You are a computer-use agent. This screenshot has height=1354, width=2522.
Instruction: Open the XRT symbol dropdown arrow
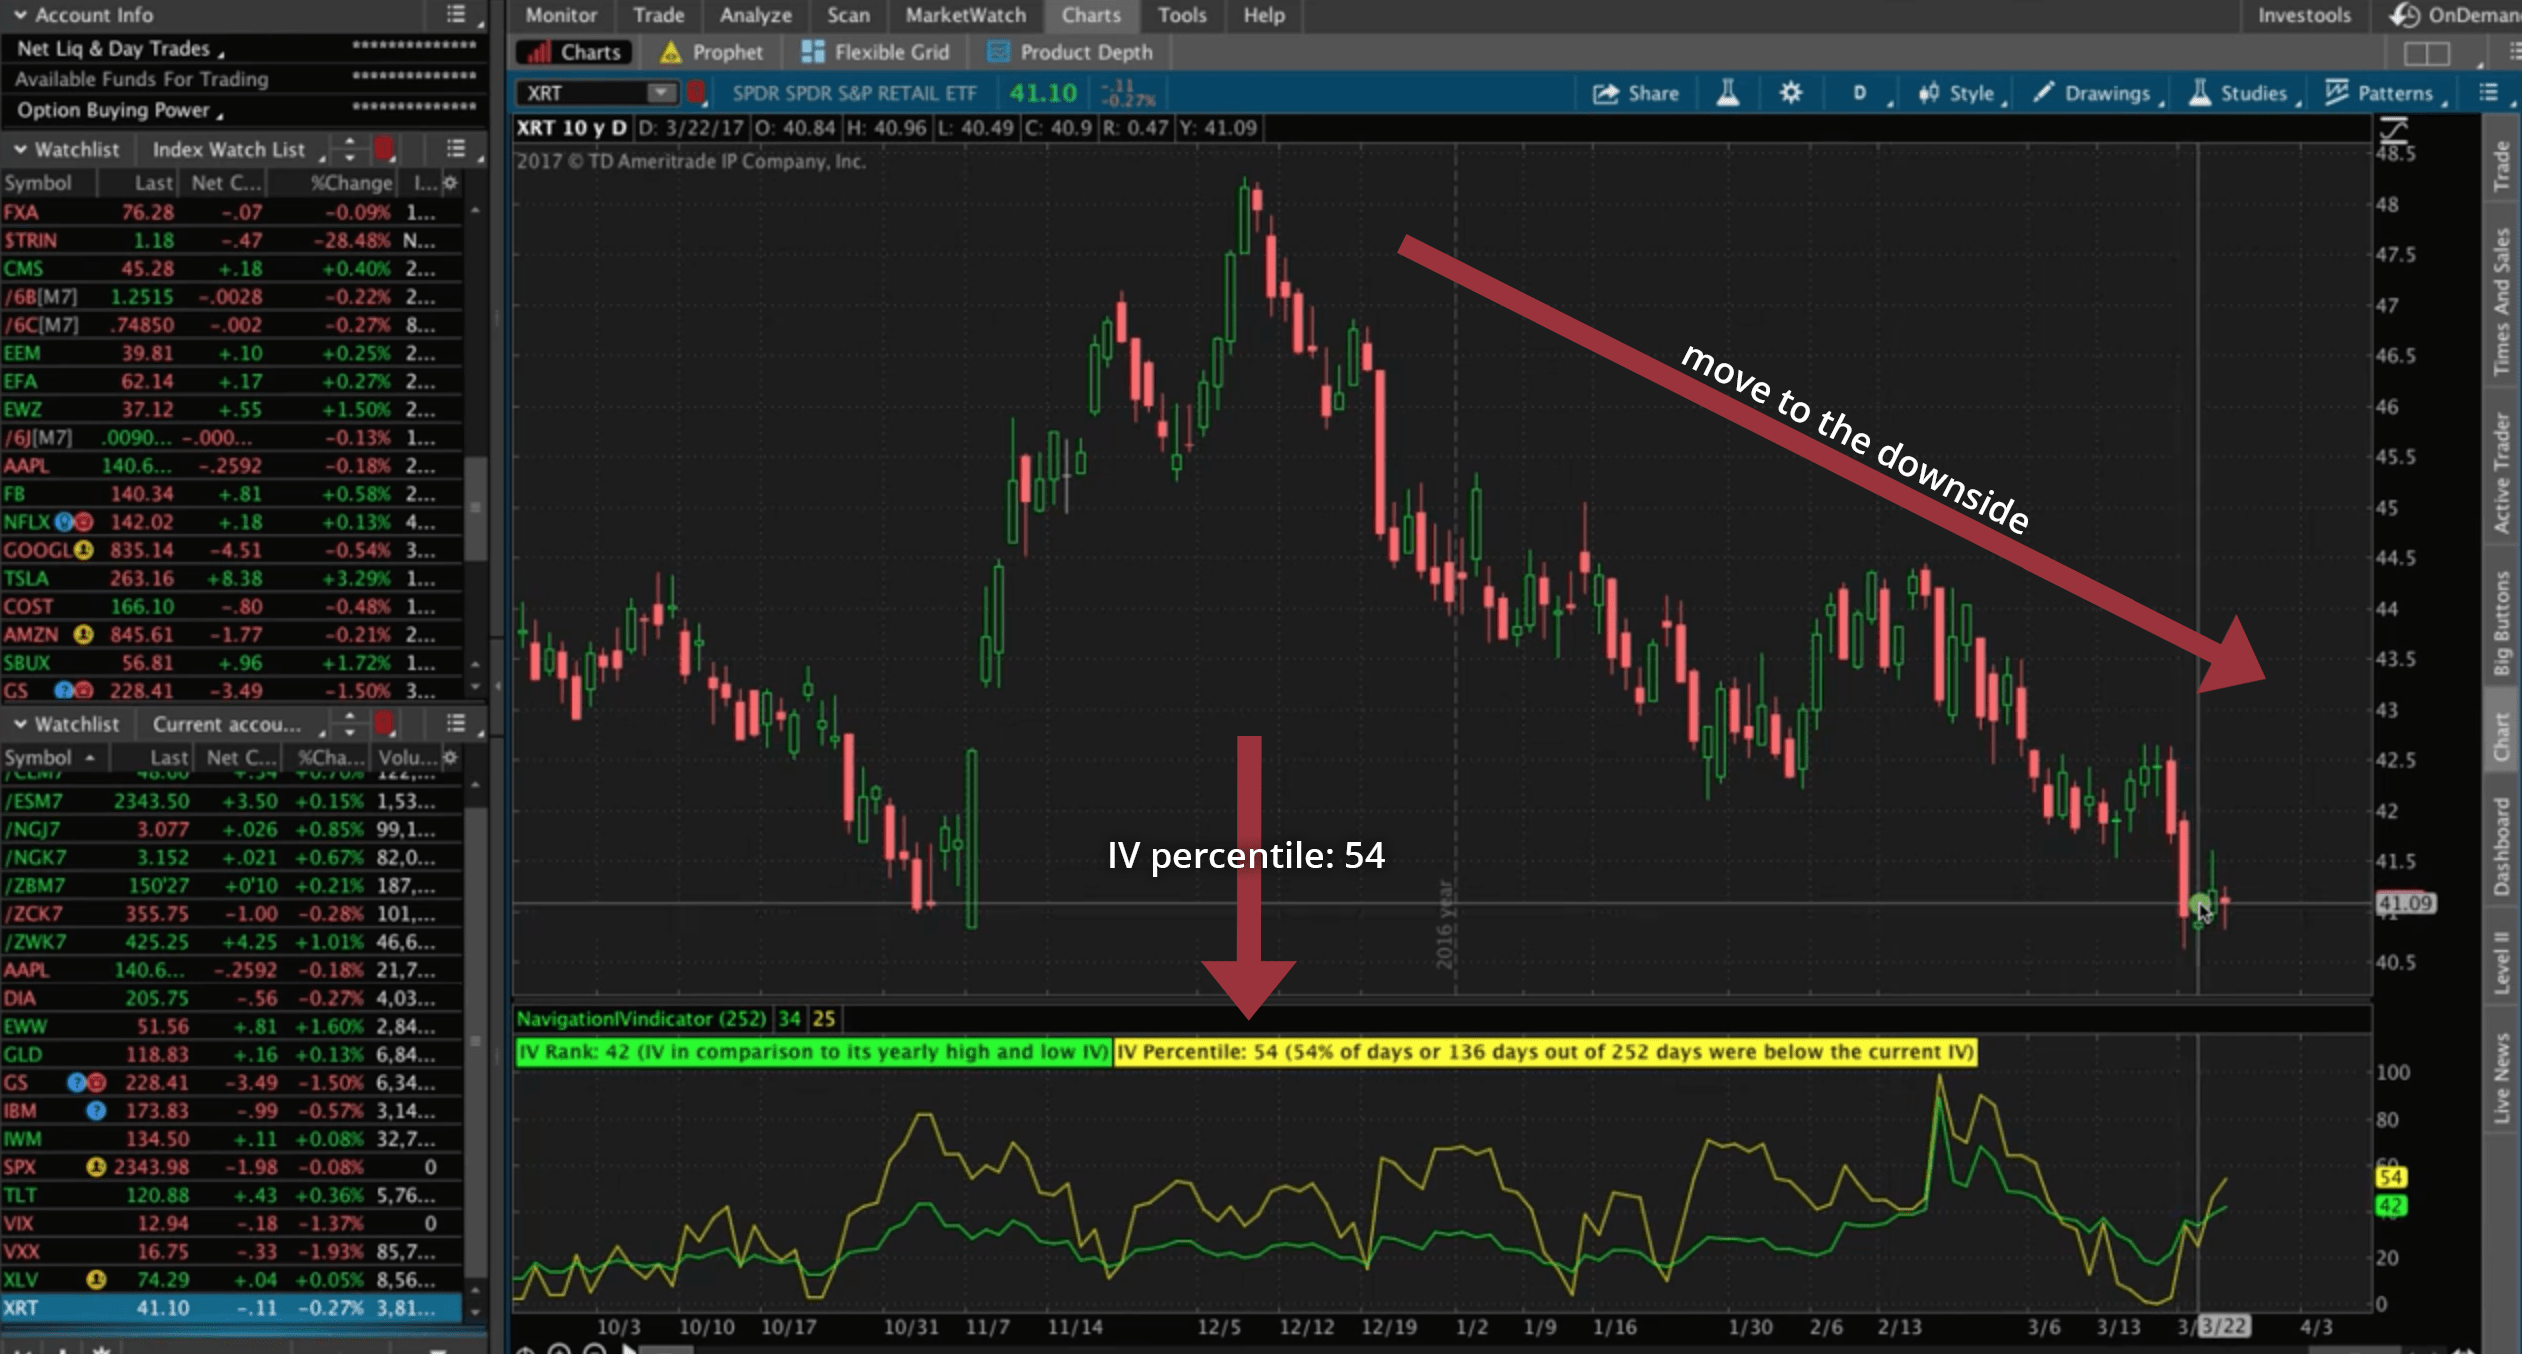click(660, 93)
